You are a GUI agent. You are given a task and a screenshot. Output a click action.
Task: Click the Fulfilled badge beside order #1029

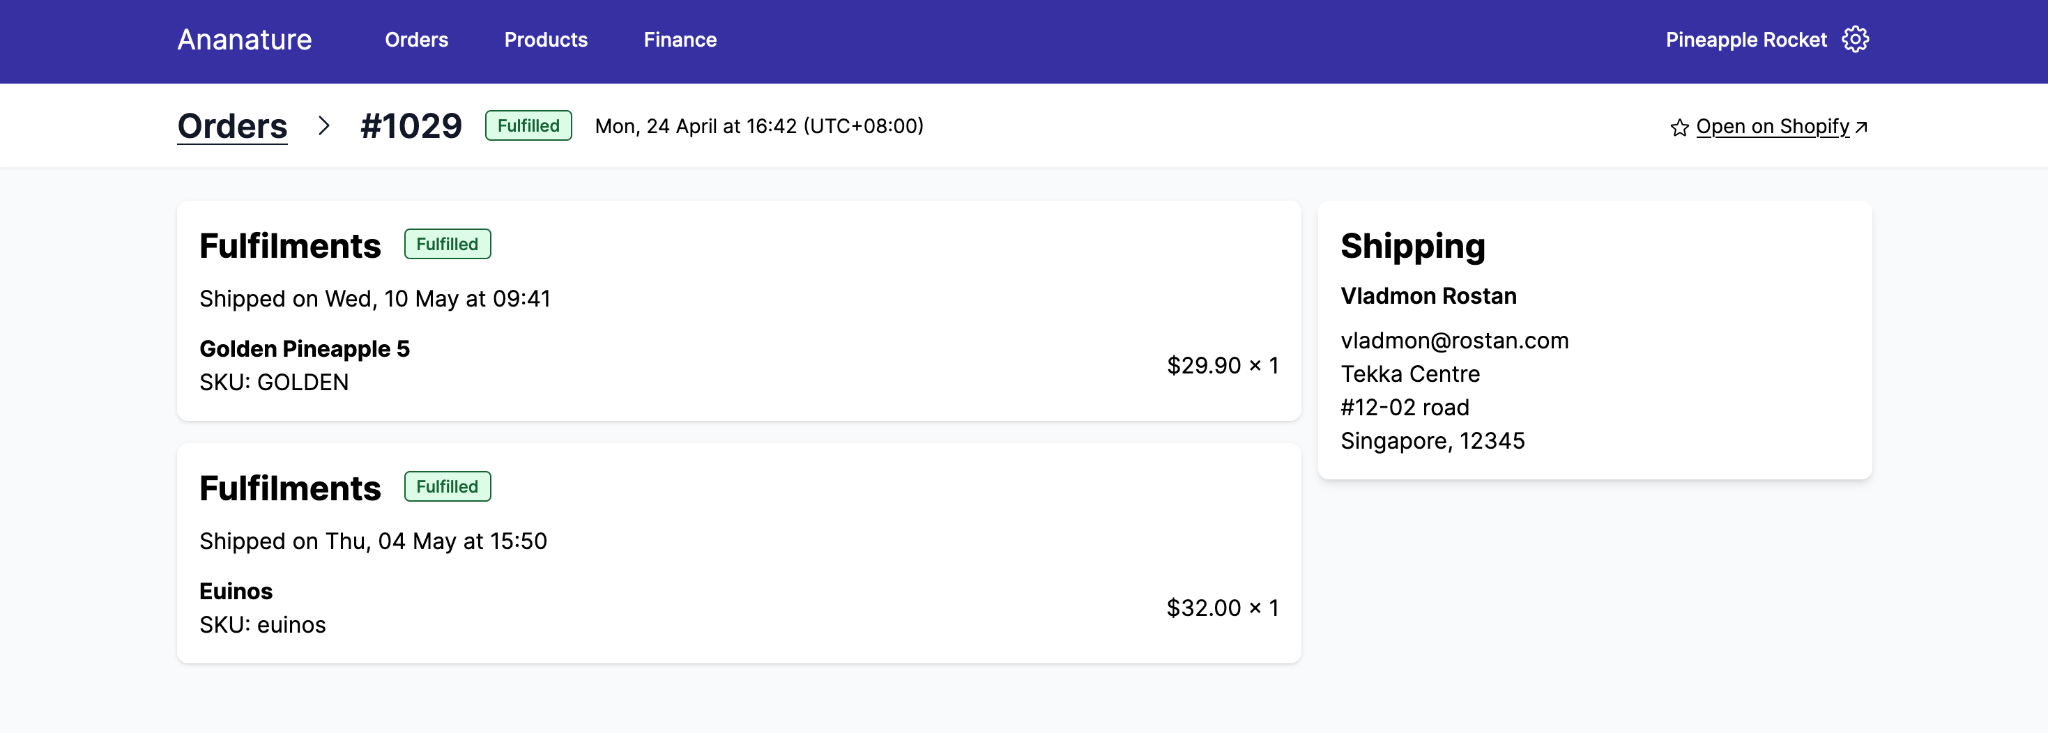pos(528,126)
